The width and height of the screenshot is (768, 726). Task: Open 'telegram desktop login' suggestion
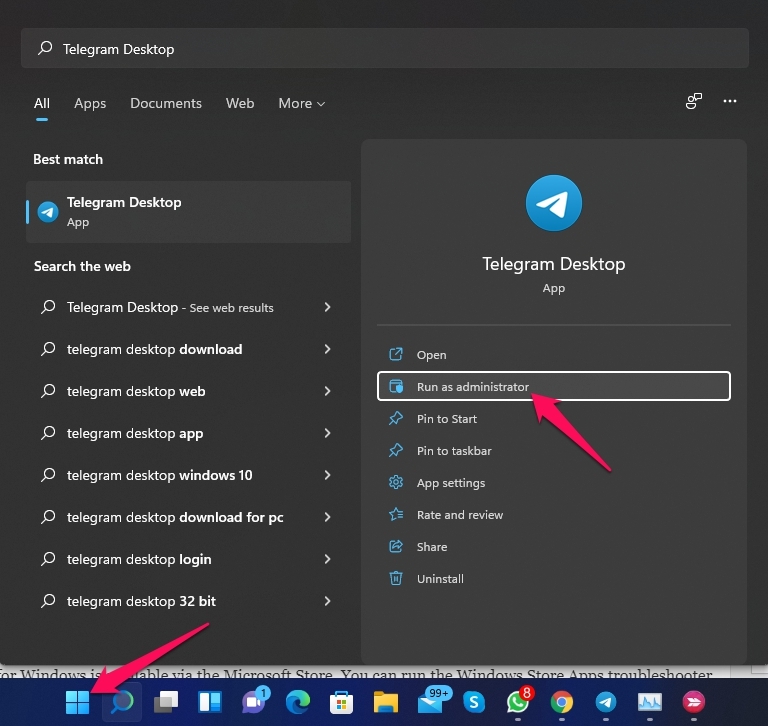pos(189,559)
